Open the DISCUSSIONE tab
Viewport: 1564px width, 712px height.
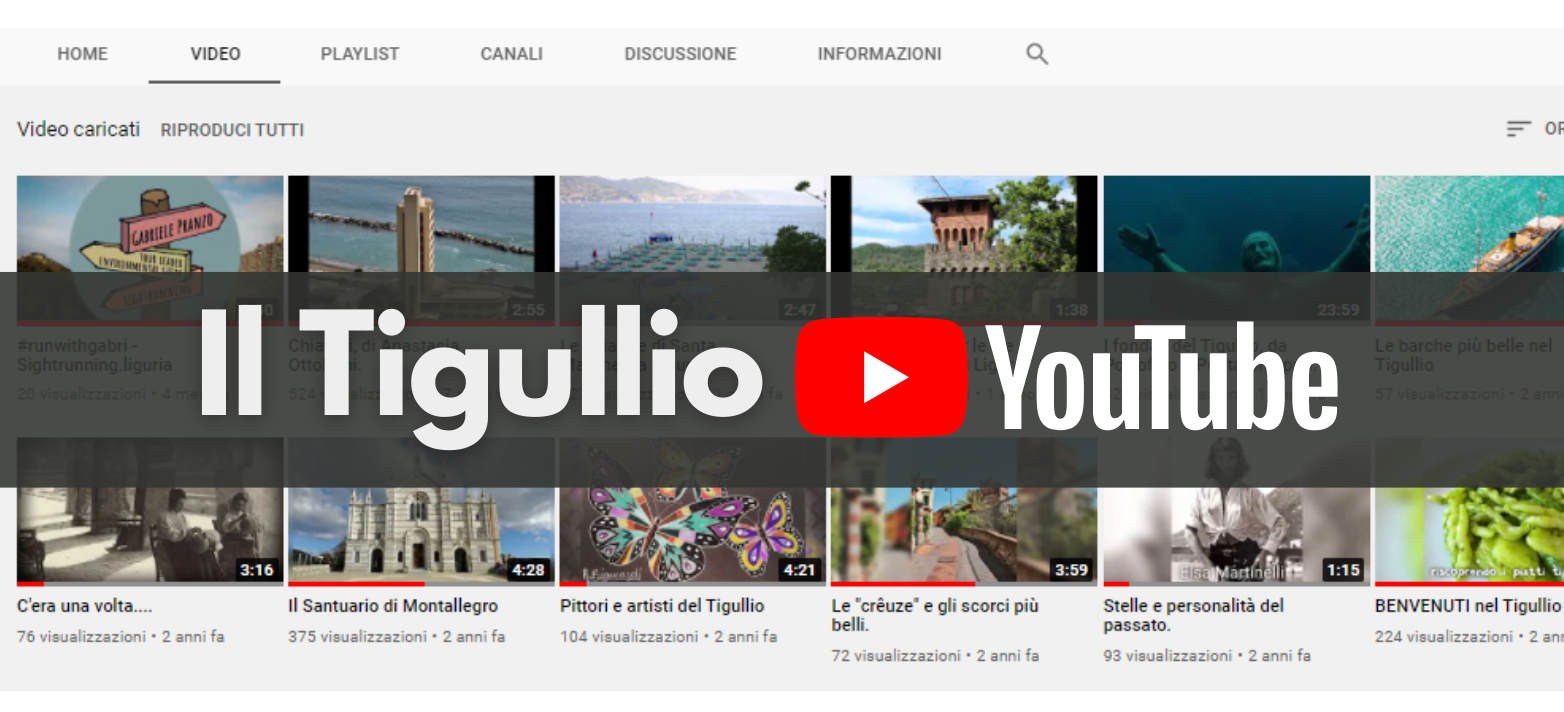click(680, 54)
